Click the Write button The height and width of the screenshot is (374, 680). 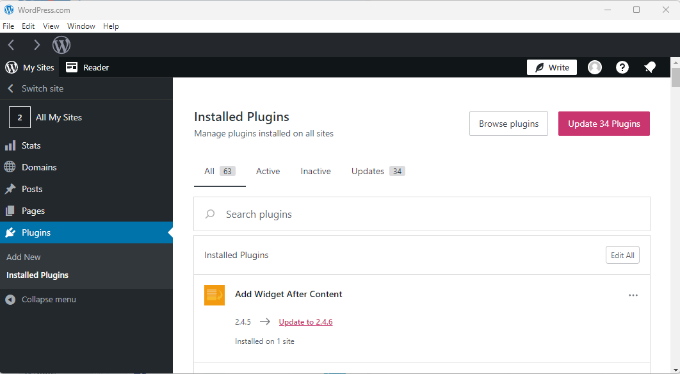pos(552,67)
